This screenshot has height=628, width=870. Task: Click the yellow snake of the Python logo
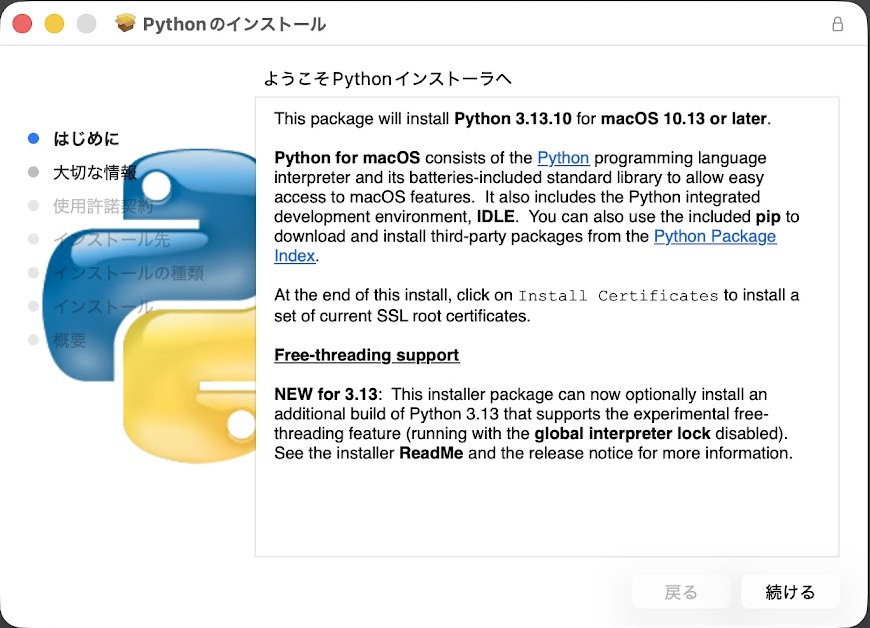click(190, 390)
